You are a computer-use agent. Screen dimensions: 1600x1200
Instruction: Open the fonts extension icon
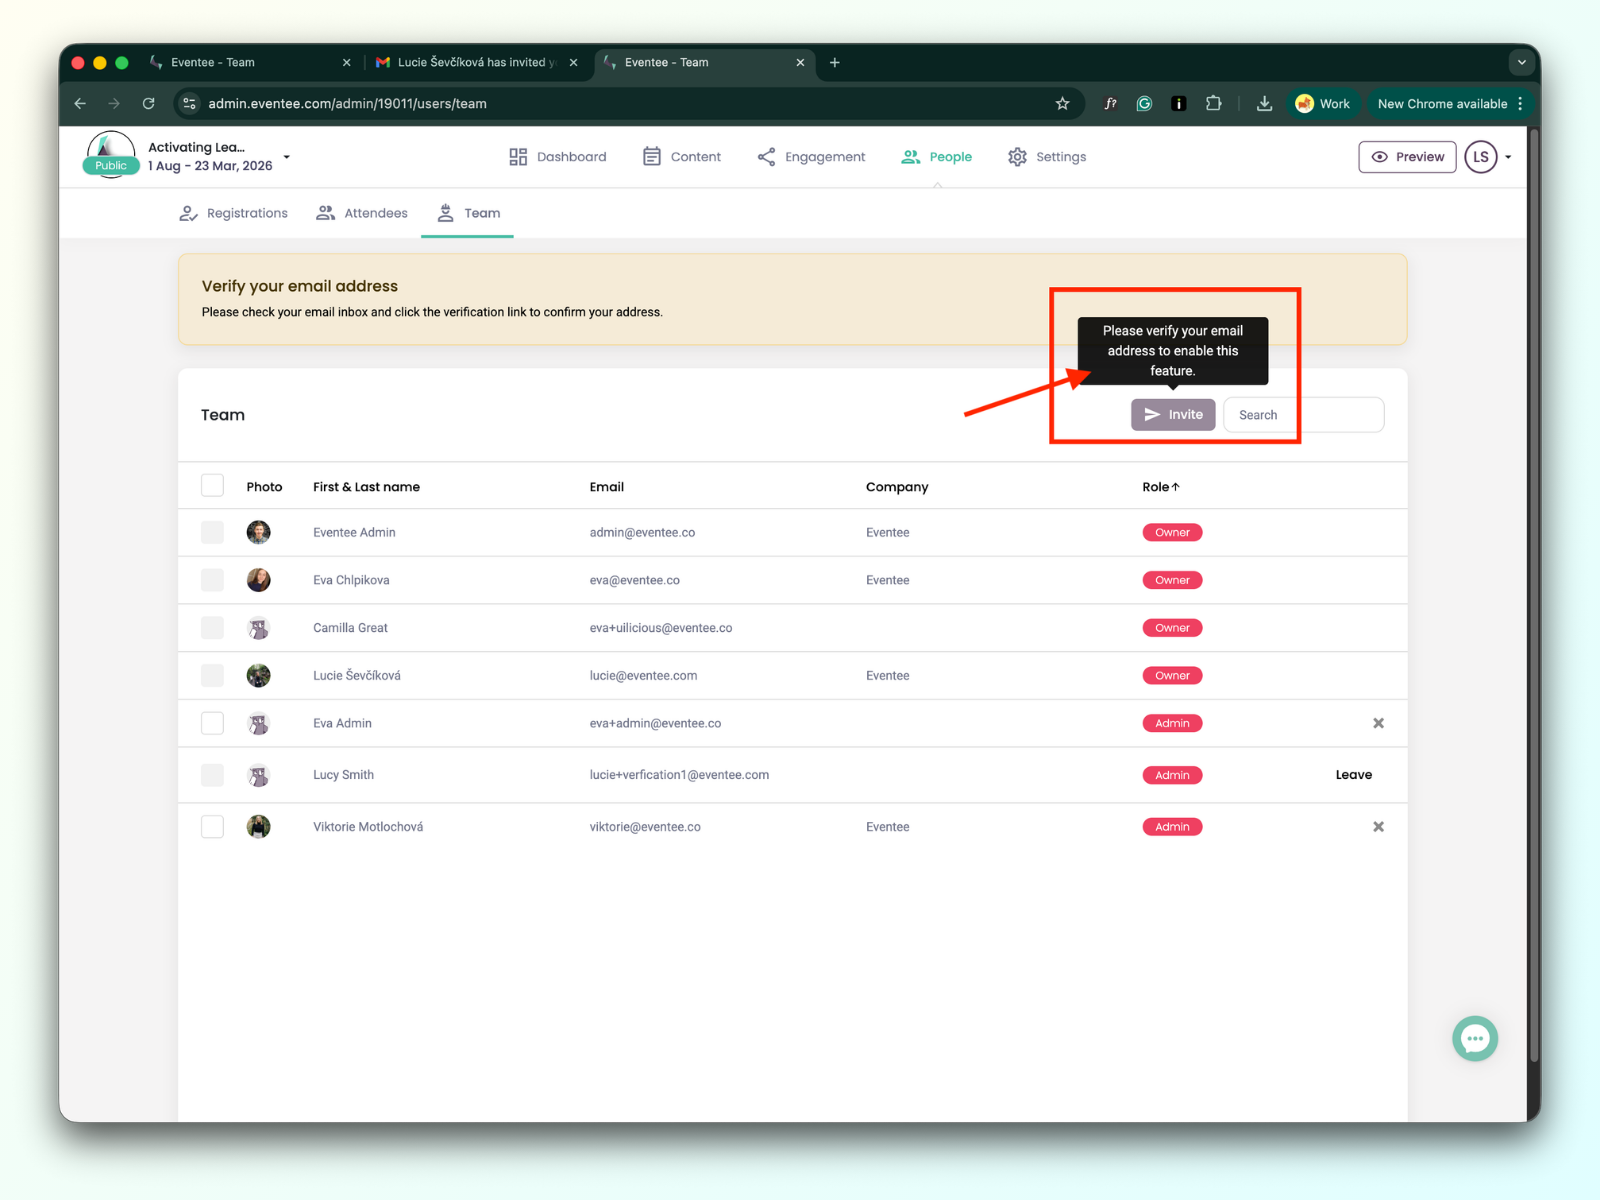point(1111,104)
